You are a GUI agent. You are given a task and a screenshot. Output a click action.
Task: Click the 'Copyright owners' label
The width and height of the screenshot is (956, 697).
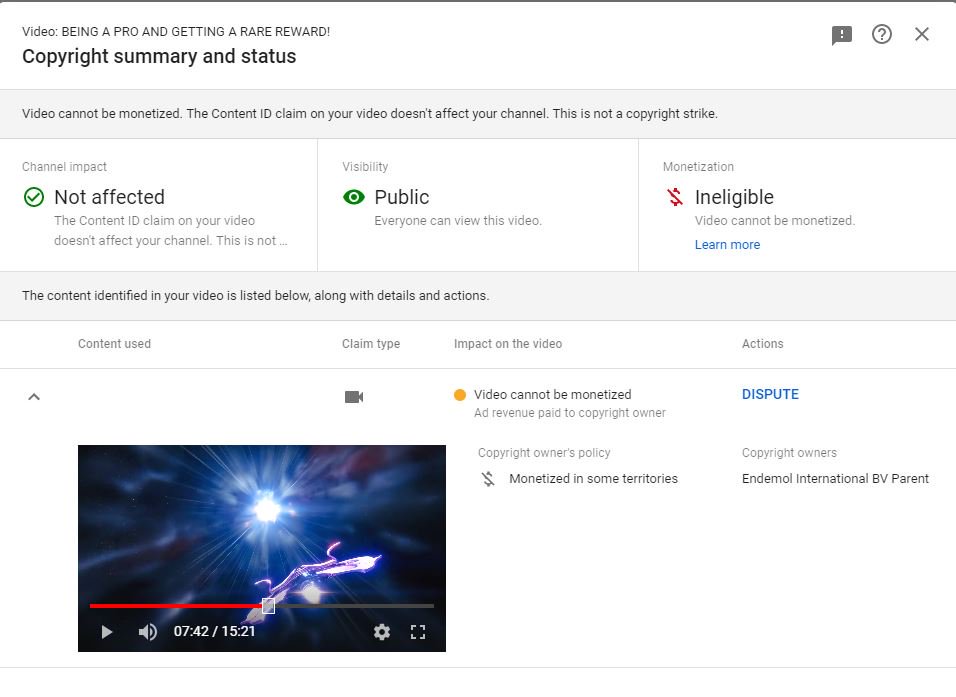coord(789,453)
